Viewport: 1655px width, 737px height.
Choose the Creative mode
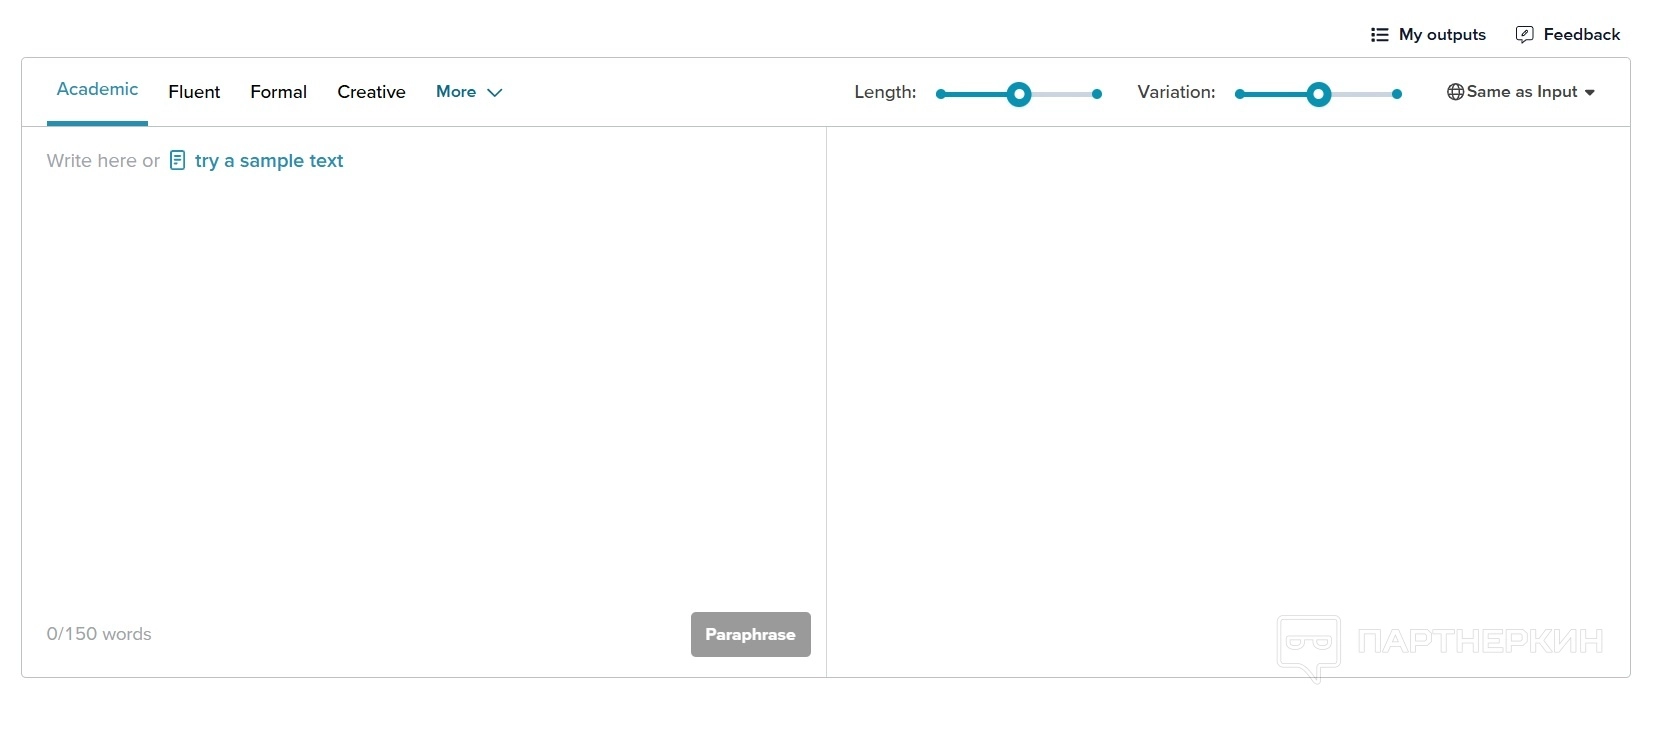(x=371, y=92)
